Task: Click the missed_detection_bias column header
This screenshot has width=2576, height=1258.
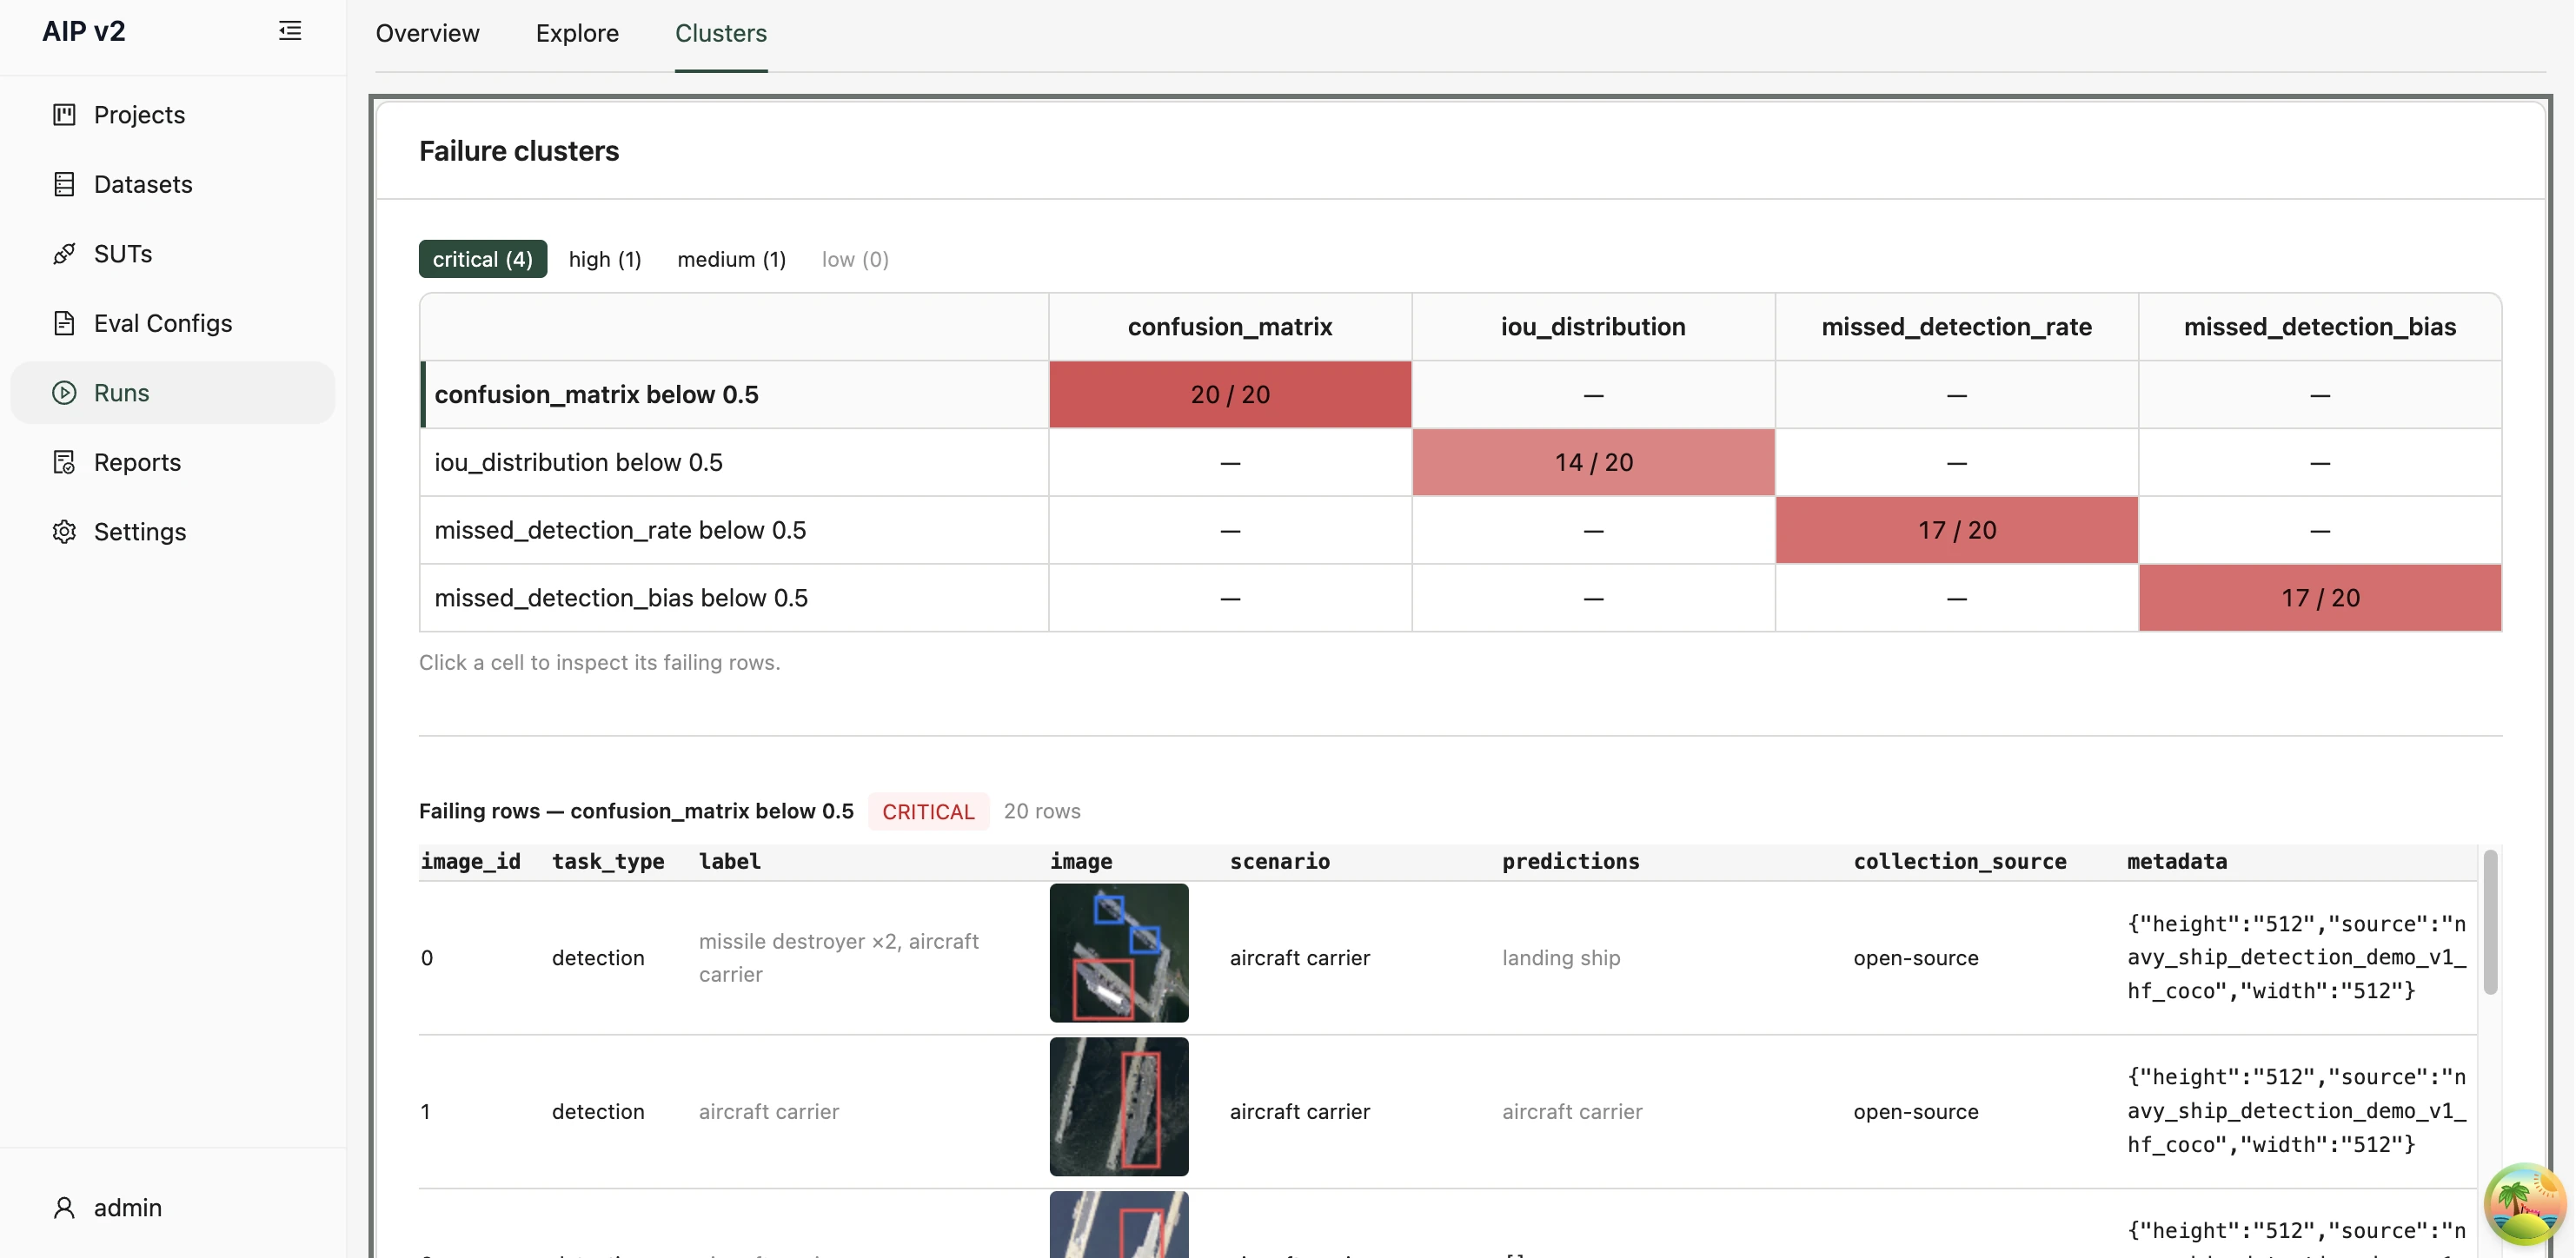Action: (x=2320, y=327)
